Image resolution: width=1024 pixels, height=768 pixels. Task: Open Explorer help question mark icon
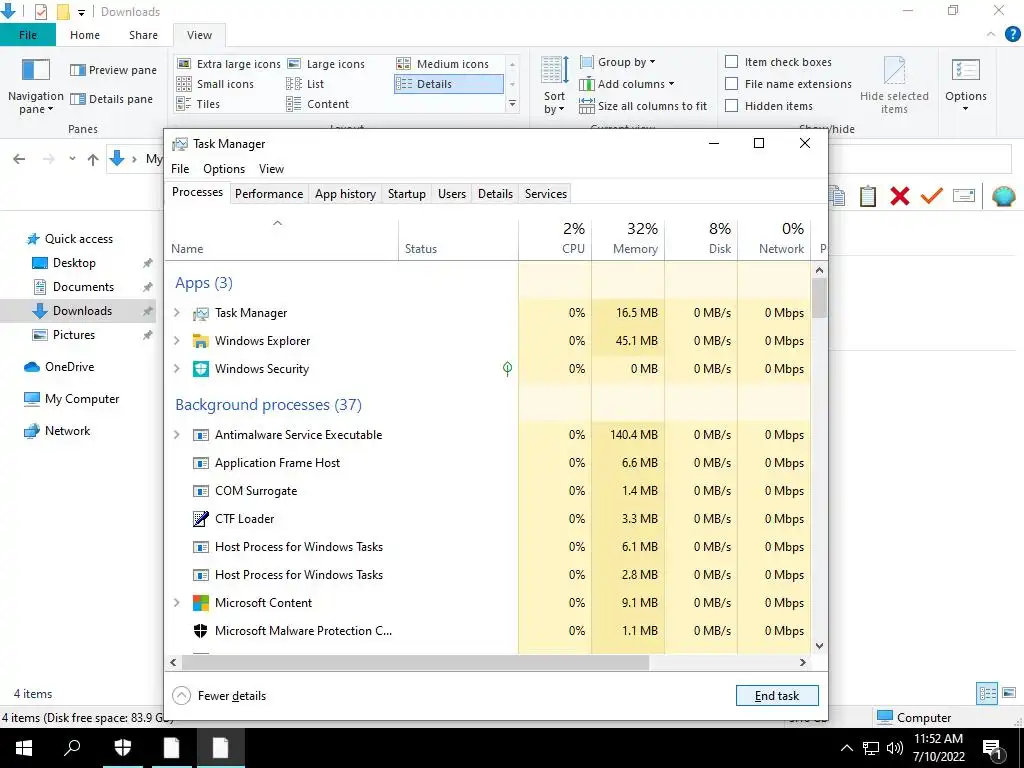tap(1012, 35)
